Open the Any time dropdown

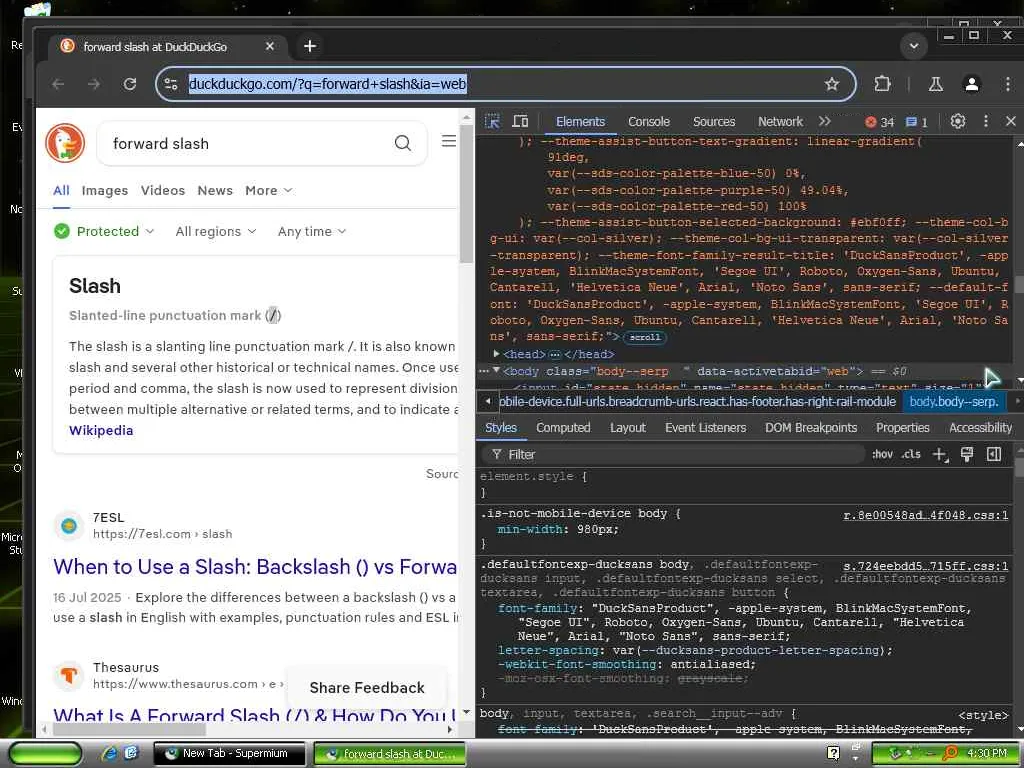point(312,231)
